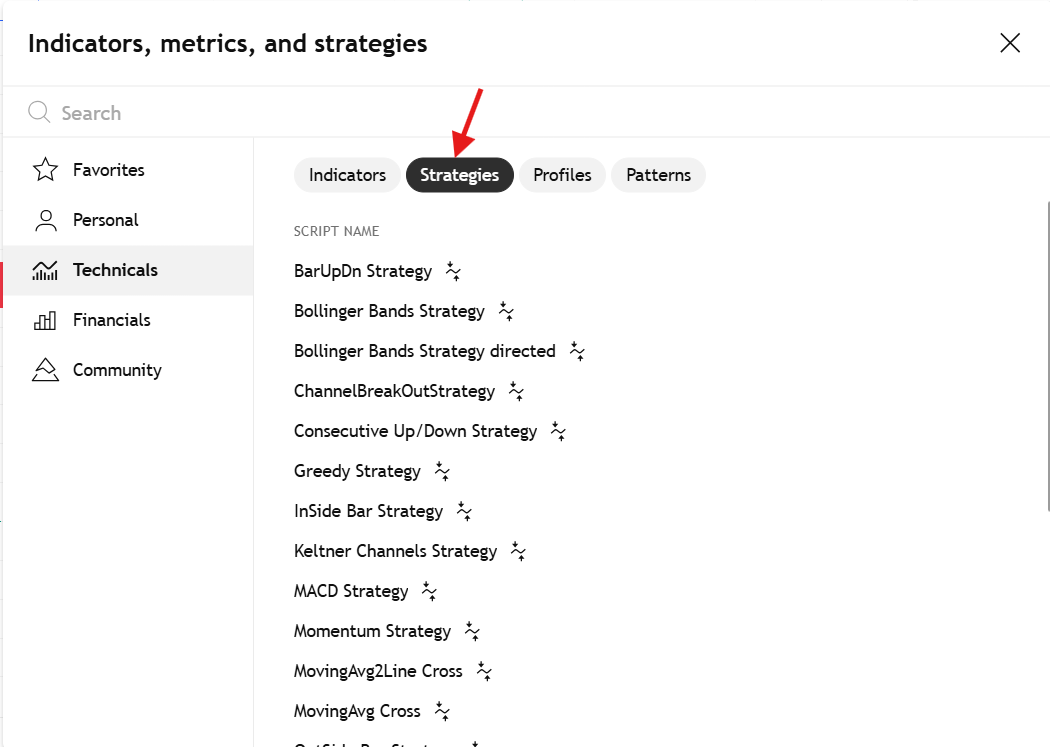Click the search magnifier icon
The width and height of the screenshot is (1050, 747).
[39, 112]
